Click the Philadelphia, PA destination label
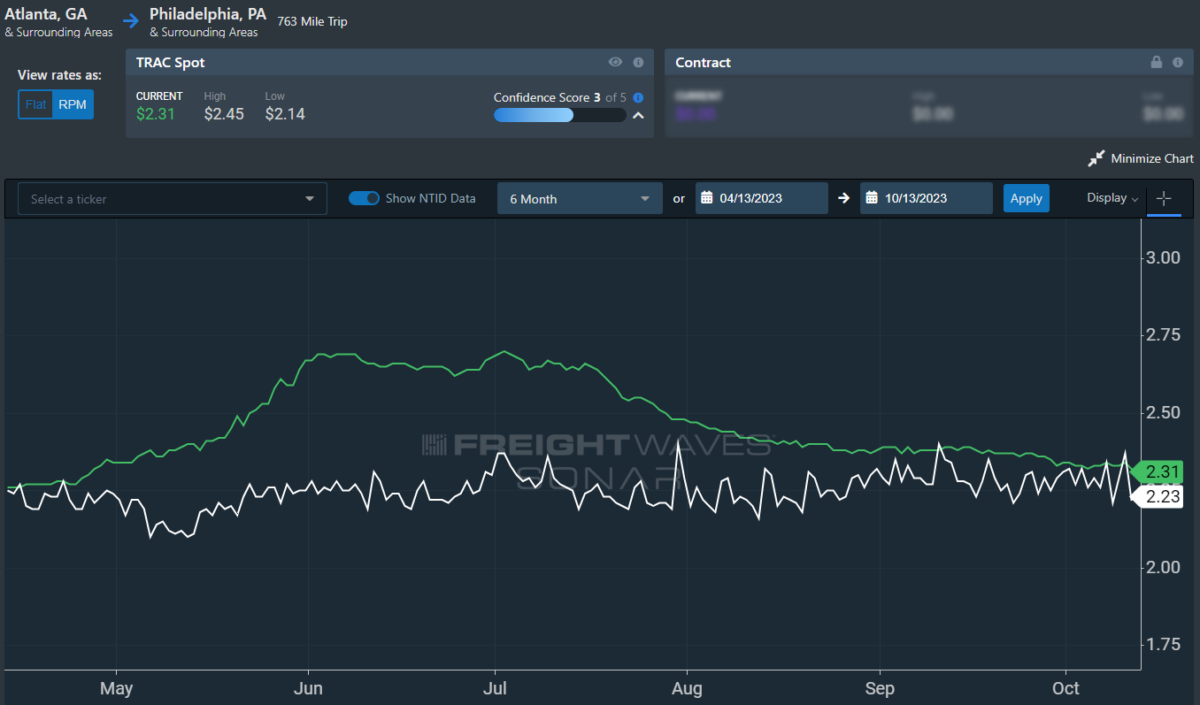The height and width of the screenshot is (705, 1200). tap(208, 15)
